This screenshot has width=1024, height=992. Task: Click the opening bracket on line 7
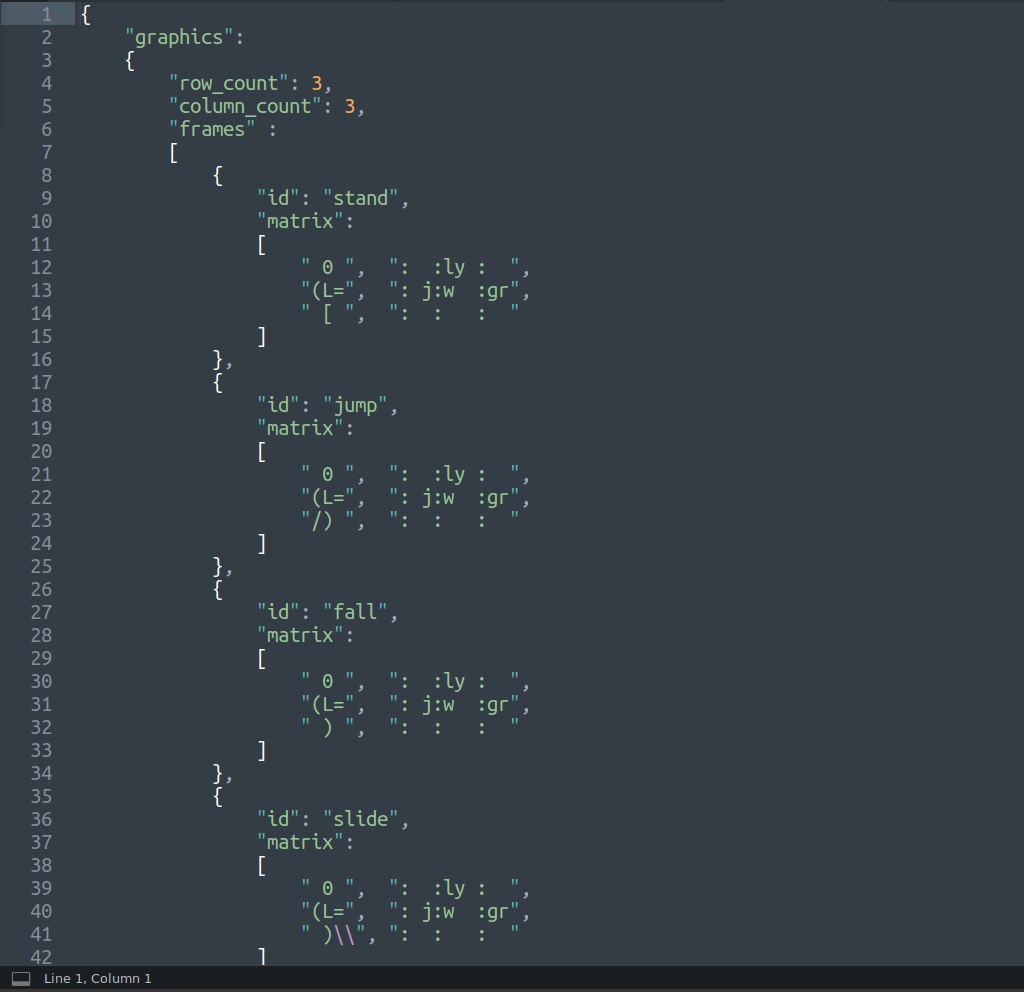[x=174, y=153]
